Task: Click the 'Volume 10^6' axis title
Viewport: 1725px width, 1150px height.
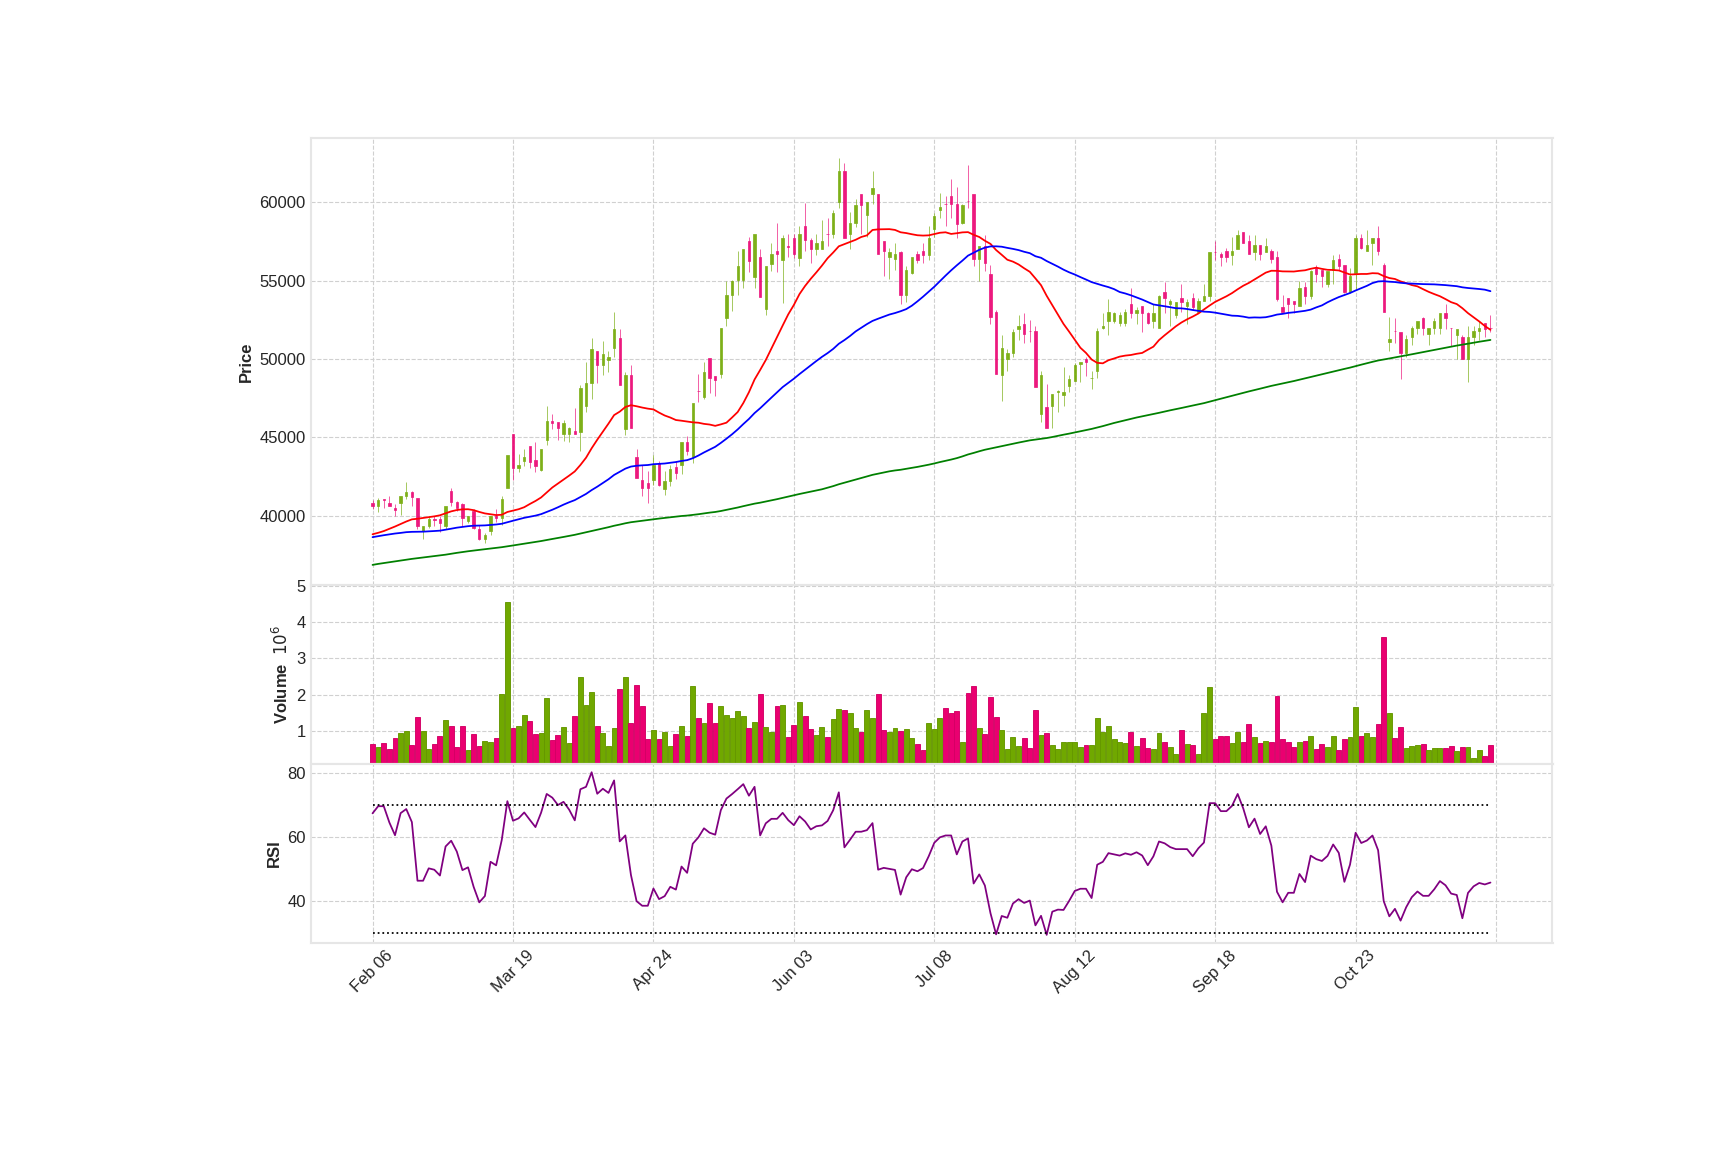Action: [x=279, y=675]
